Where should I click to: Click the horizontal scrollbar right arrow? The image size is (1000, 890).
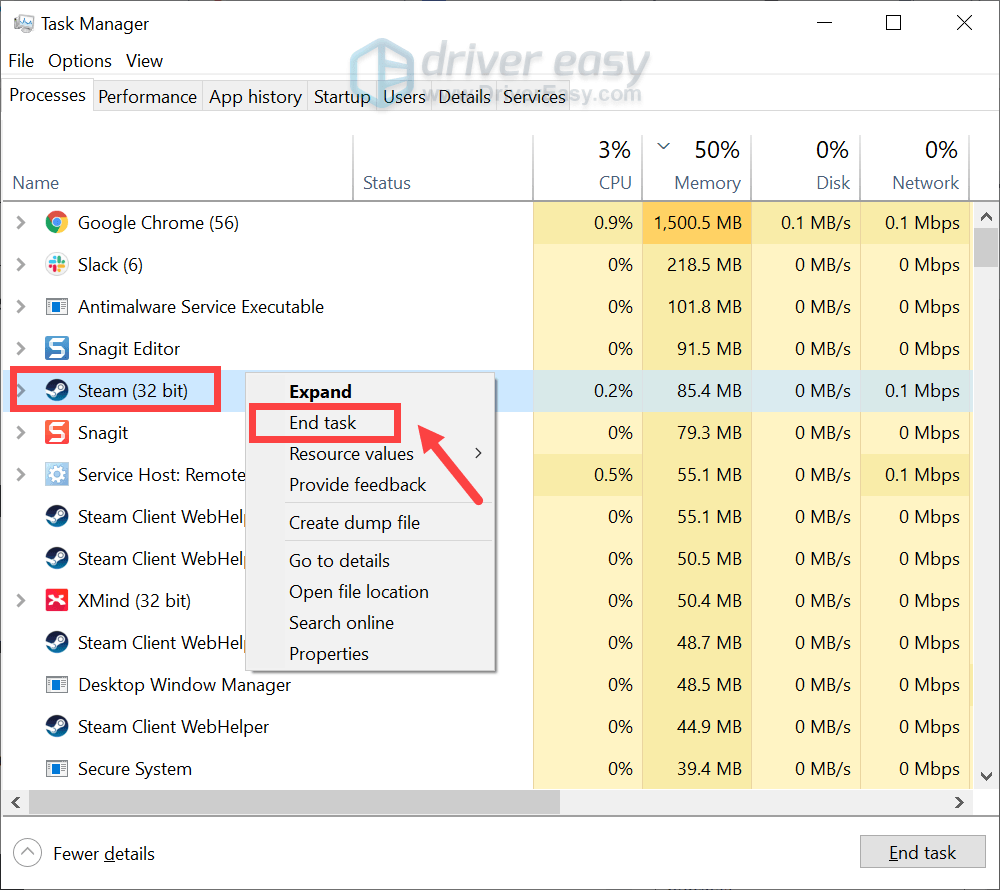pos(958,802)
